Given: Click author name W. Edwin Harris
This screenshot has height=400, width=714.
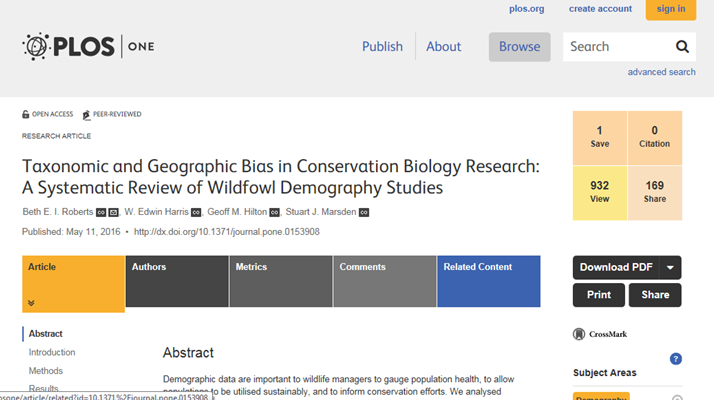Looking at the screenshot, I should click(x=156, y=212).
